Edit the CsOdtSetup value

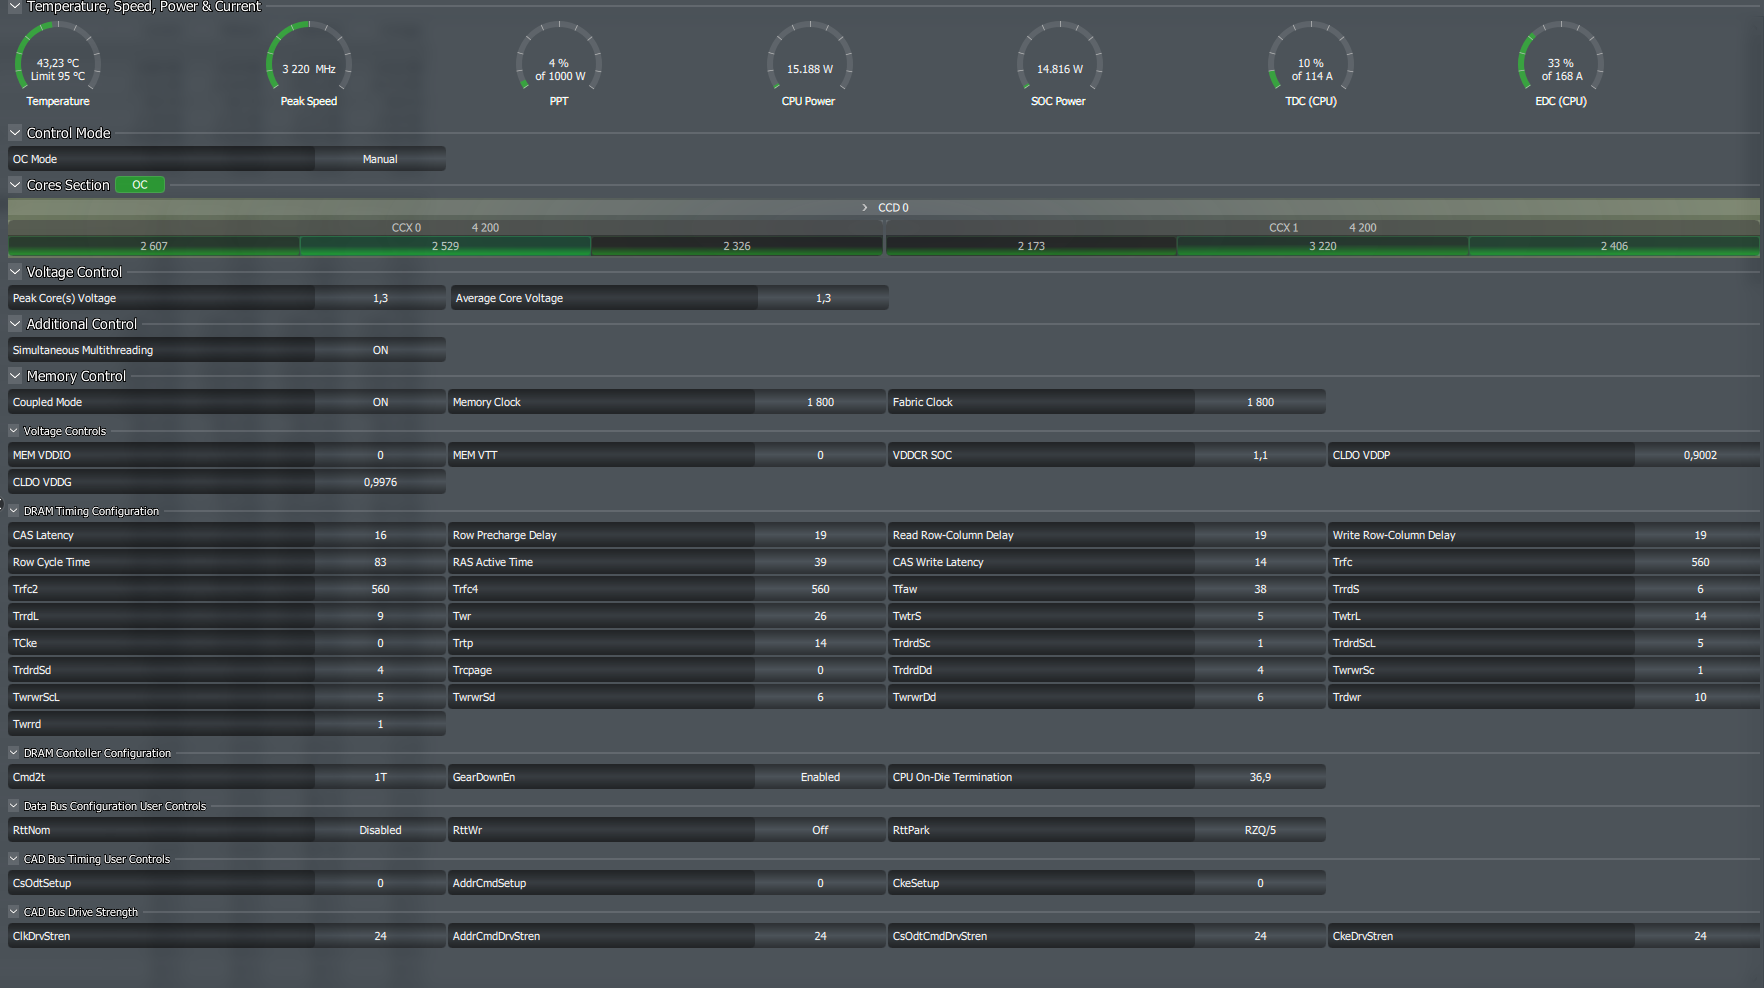380,883
